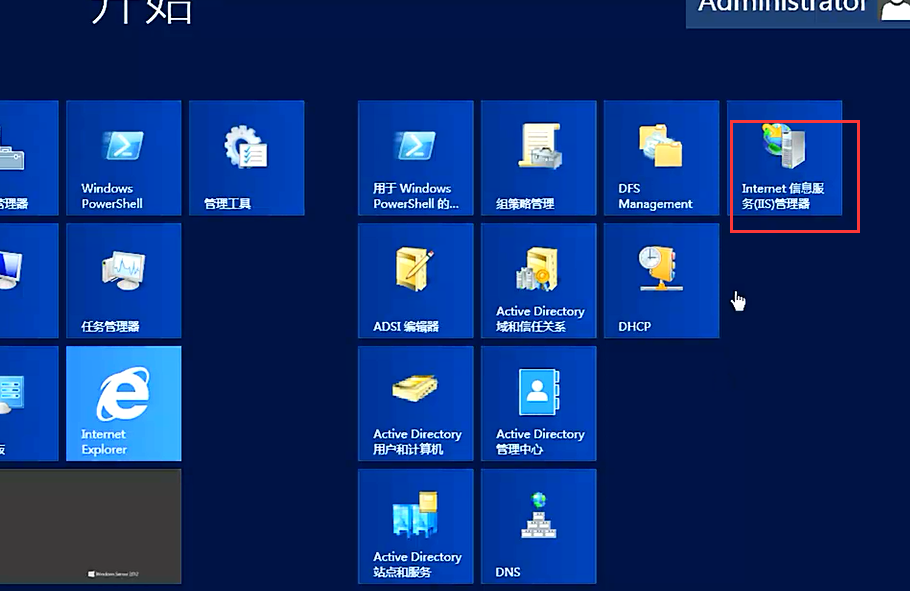This screenshot has height=591, width=910.
Task: Launch the DNS tile
Action: pos(539,527)
